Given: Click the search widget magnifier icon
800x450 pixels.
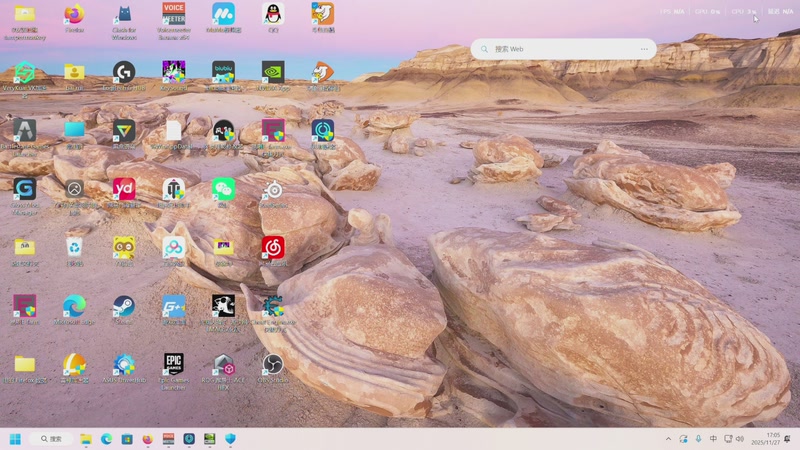Looking at the screenshot, I should pyautogui.click(x=484, y=49).
